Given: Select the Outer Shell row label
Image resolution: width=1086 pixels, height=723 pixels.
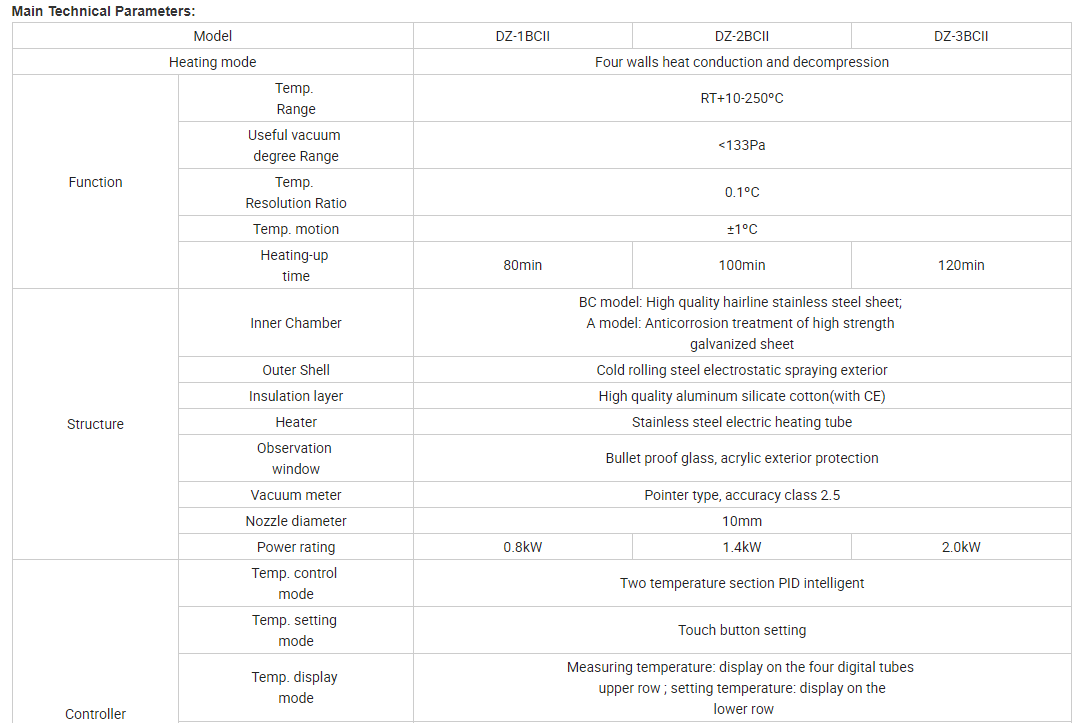Looking at the screenshot, I should (296, 370).
